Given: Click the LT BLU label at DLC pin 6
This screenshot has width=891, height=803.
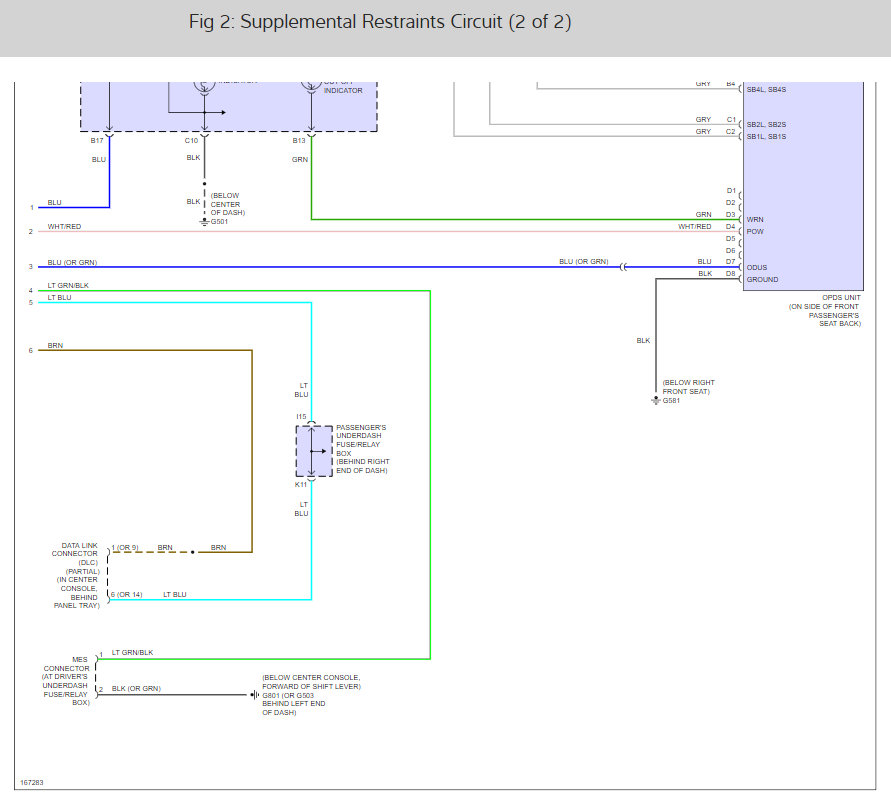Looking at the screenshot, I should (175, 594).
